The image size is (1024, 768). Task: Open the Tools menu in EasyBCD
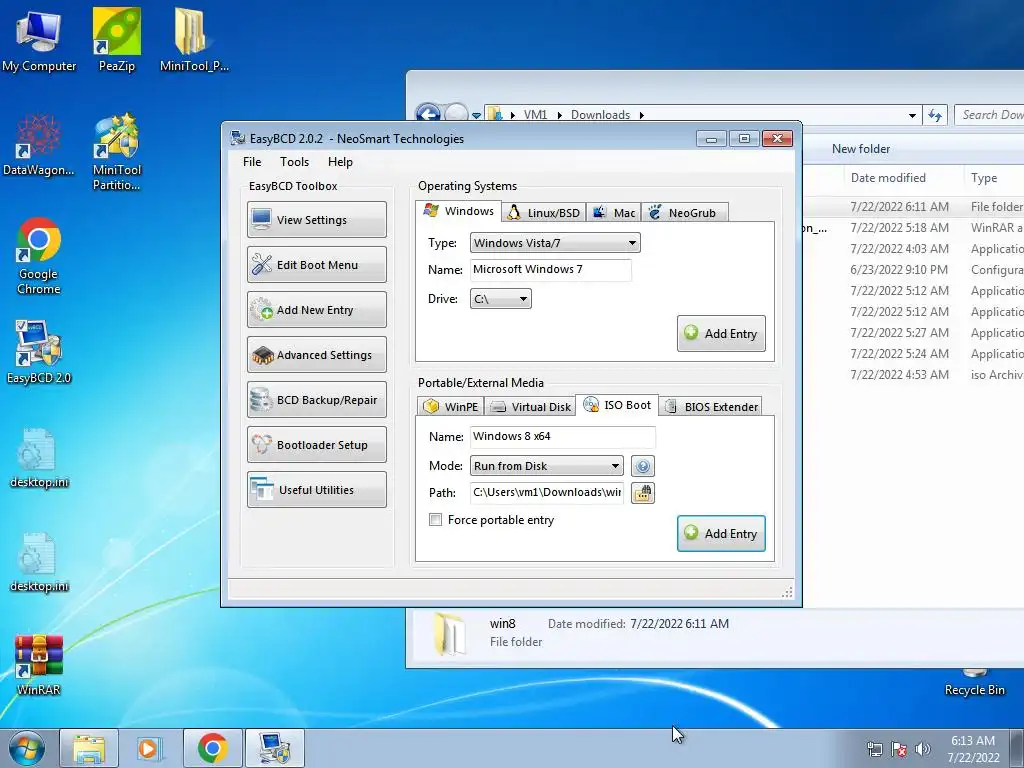click(x=295, y=162)
